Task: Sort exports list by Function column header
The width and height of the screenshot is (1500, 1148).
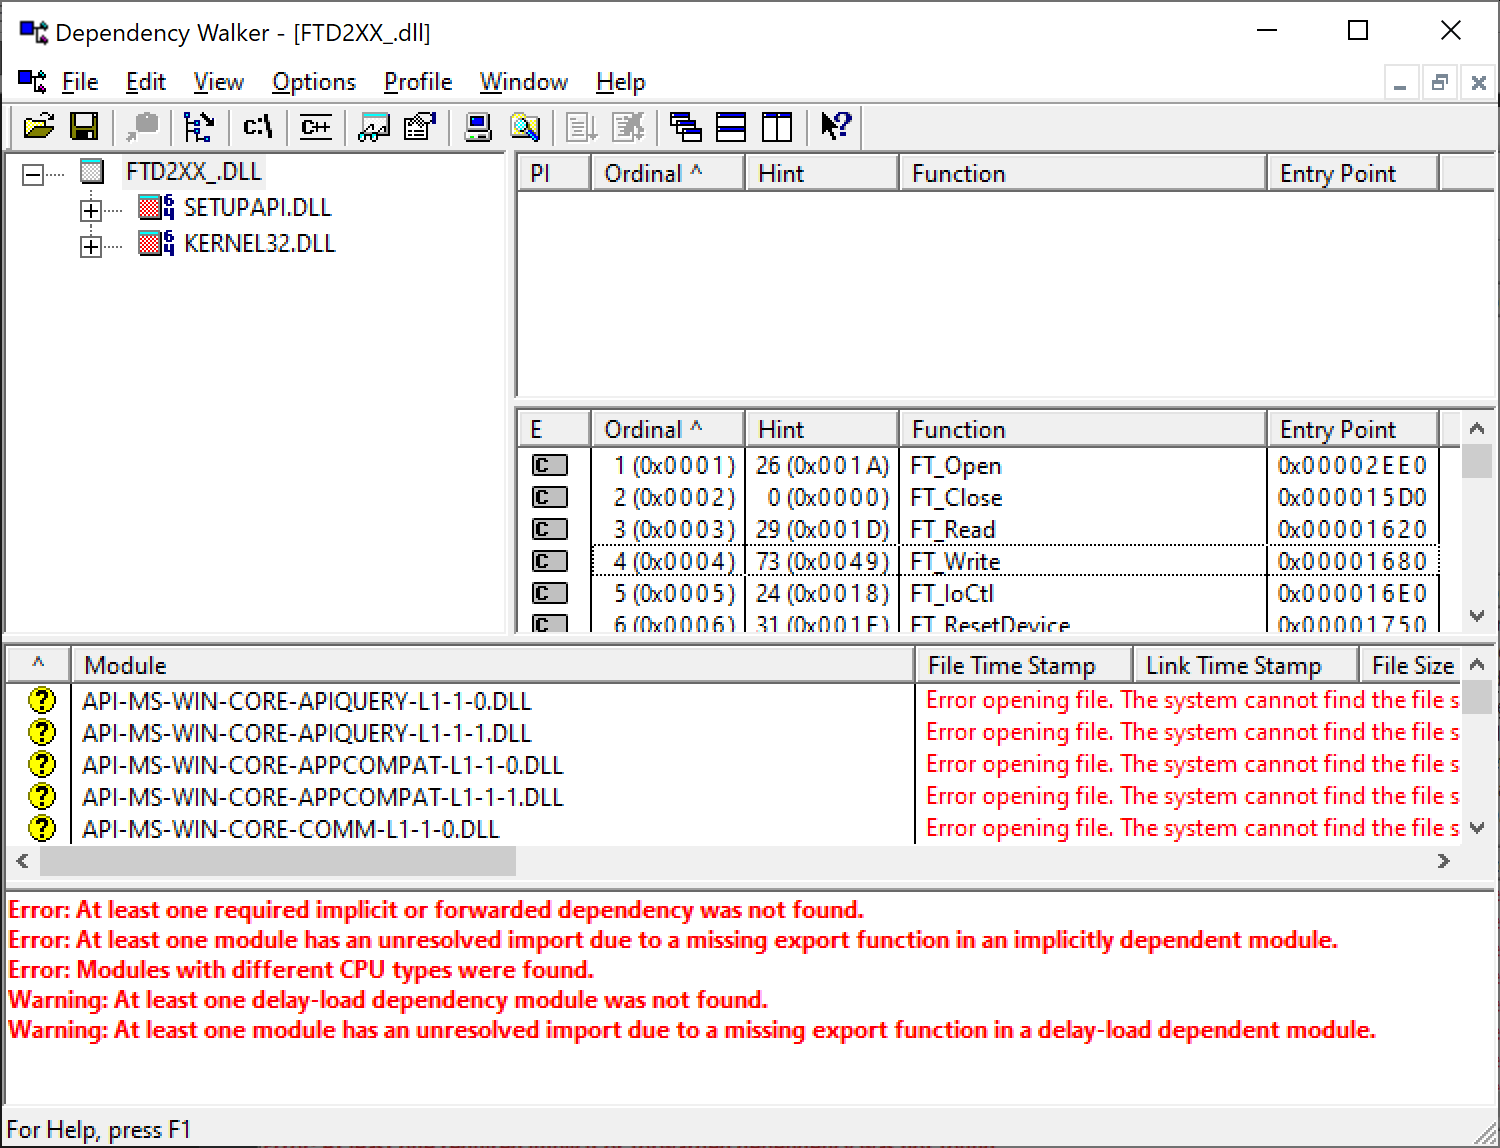Action: pos(1083,429)
